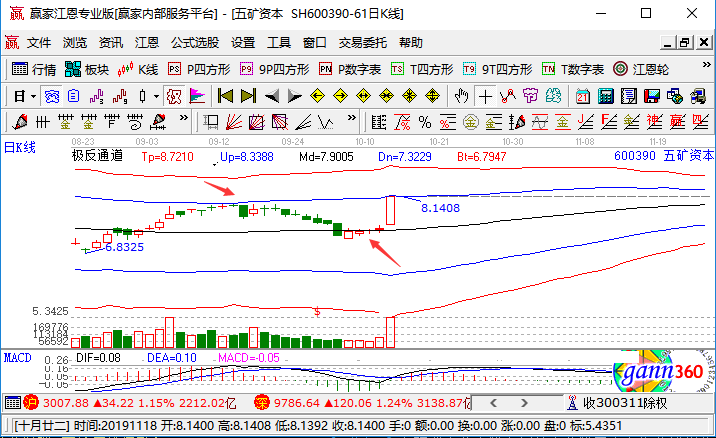This screenshot has height=438, width=716.
Task: Open the calculator icon
Action: [x=605, y=96]
